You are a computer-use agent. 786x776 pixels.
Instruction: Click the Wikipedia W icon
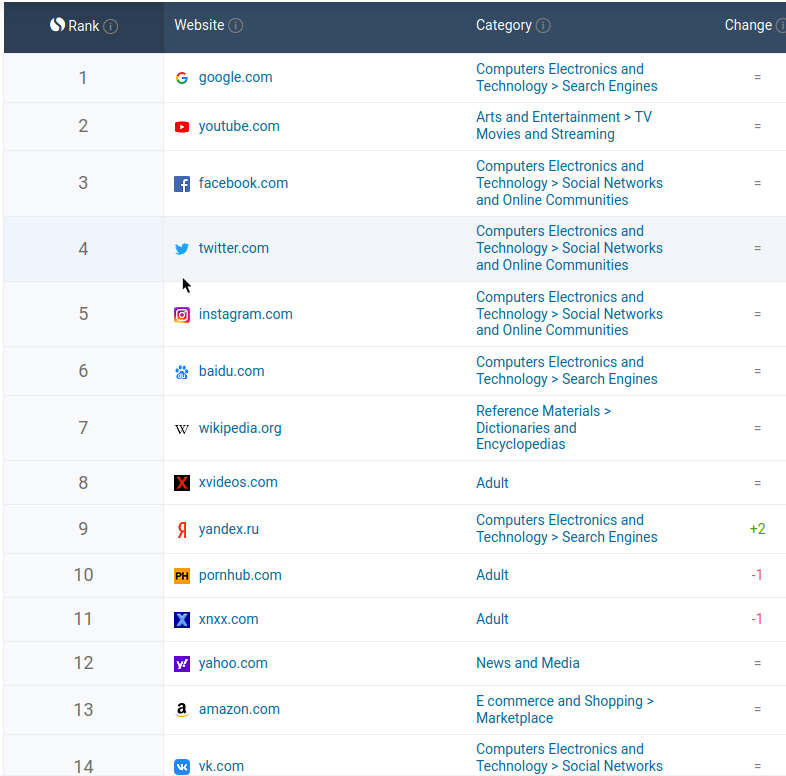(181, 429)
